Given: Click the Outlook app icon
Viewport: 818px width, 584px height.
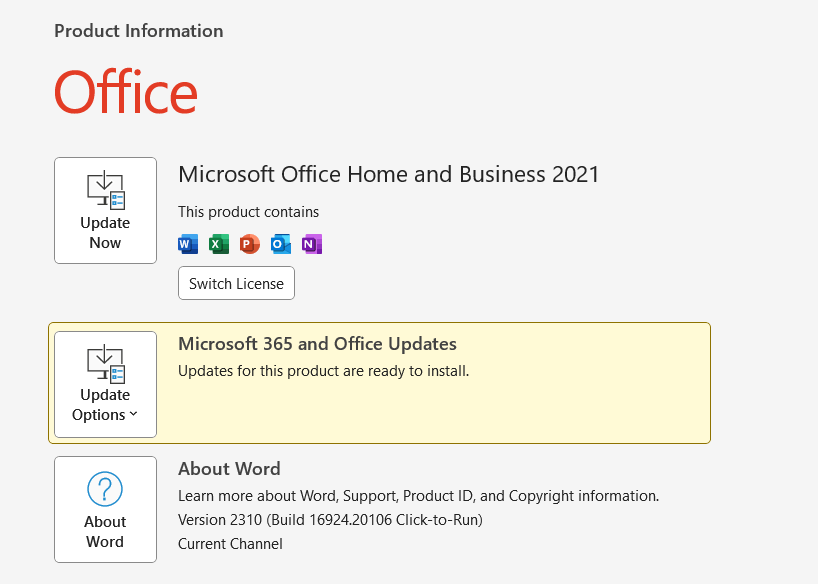Looking at the screenshot, I should click(x=281, y=244).
